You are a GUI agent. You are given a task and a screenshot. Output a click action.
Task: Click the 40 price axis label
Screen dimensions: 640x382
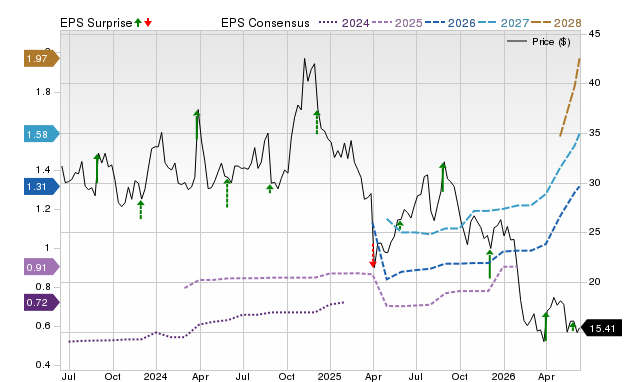pos(595,83)
